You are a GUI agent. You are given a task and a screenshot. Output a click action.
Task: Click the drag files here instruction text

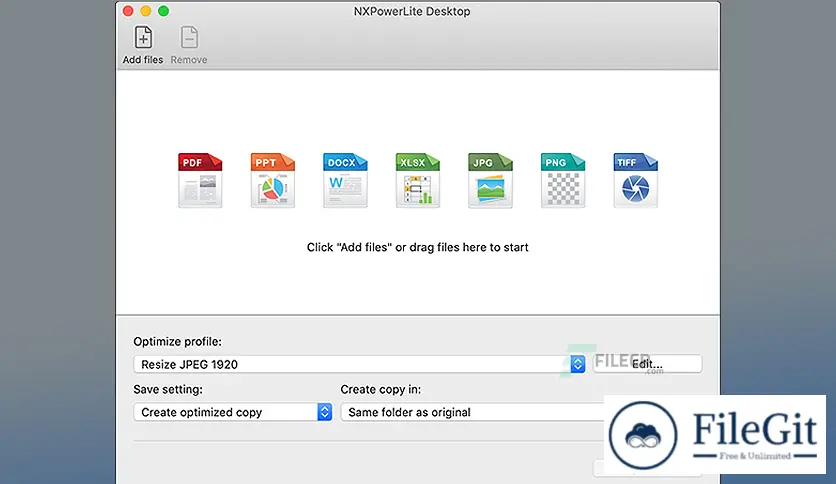417,247
